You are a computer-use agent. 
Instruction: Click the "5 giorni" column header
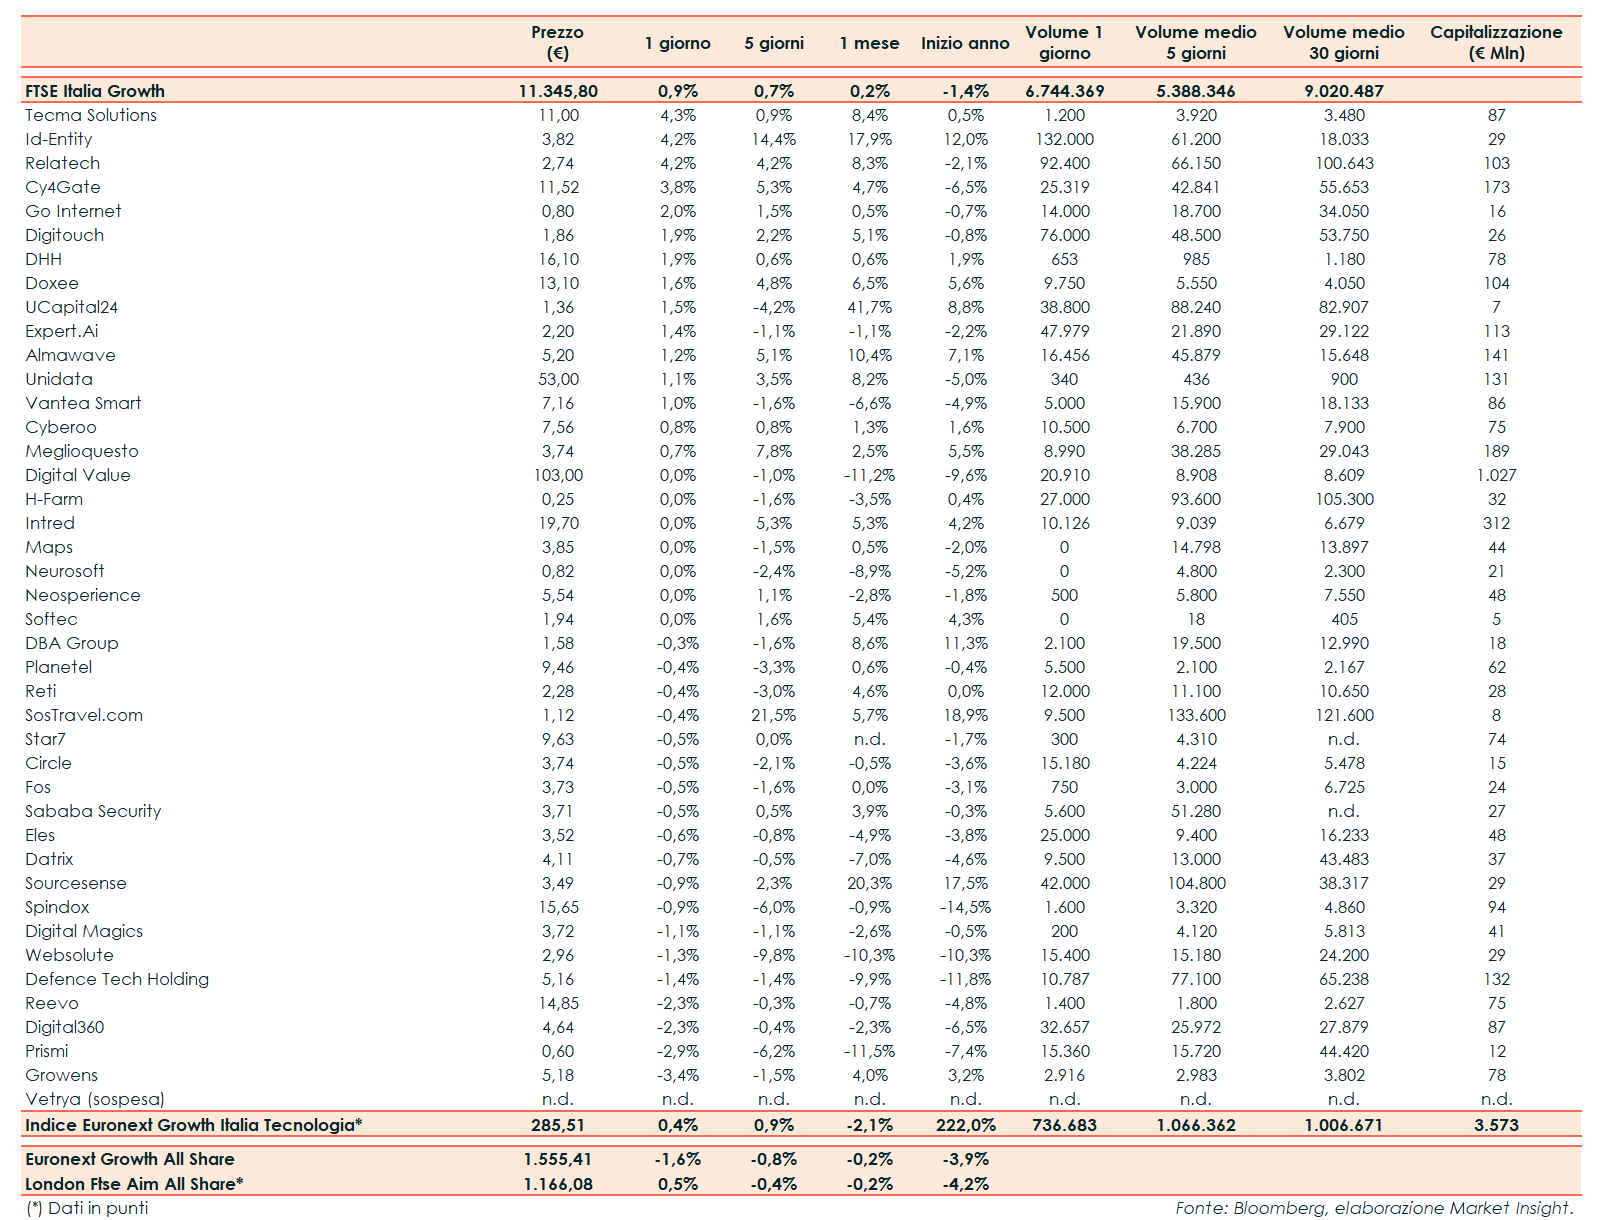[774, 43]
